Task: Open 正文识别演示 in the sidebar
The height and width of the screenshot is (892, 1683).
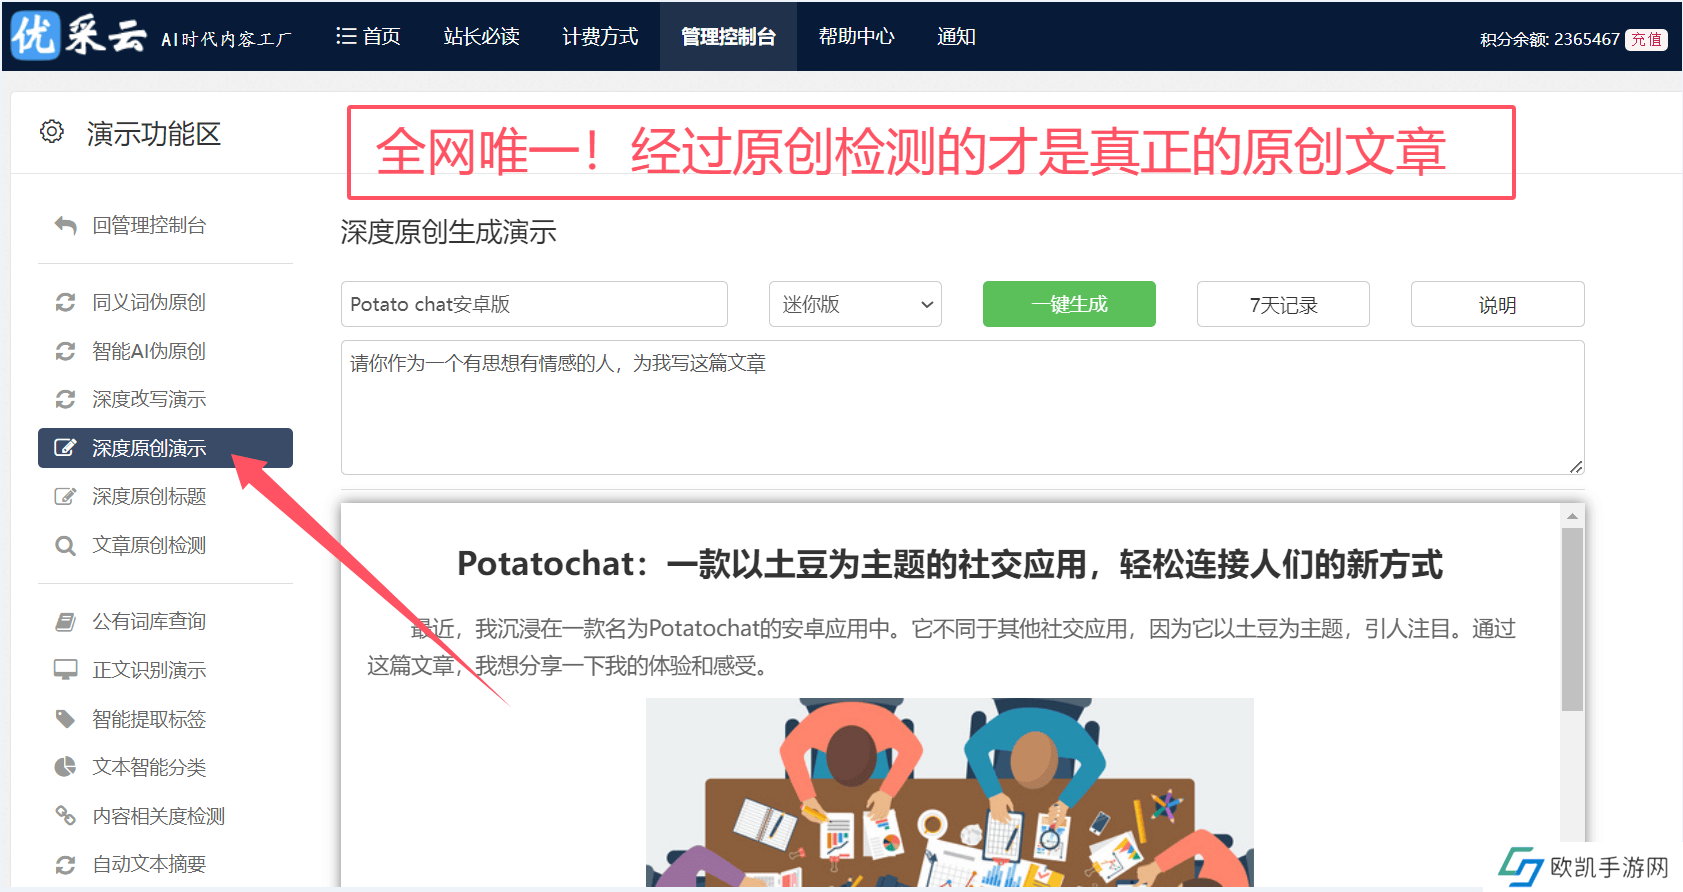Action: 149,670
